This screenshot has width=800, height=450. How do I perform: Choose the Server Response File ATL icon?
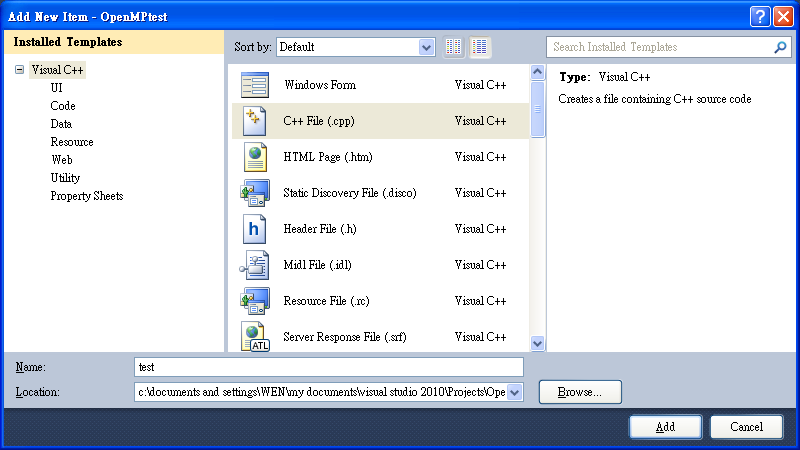click(254, 336)
